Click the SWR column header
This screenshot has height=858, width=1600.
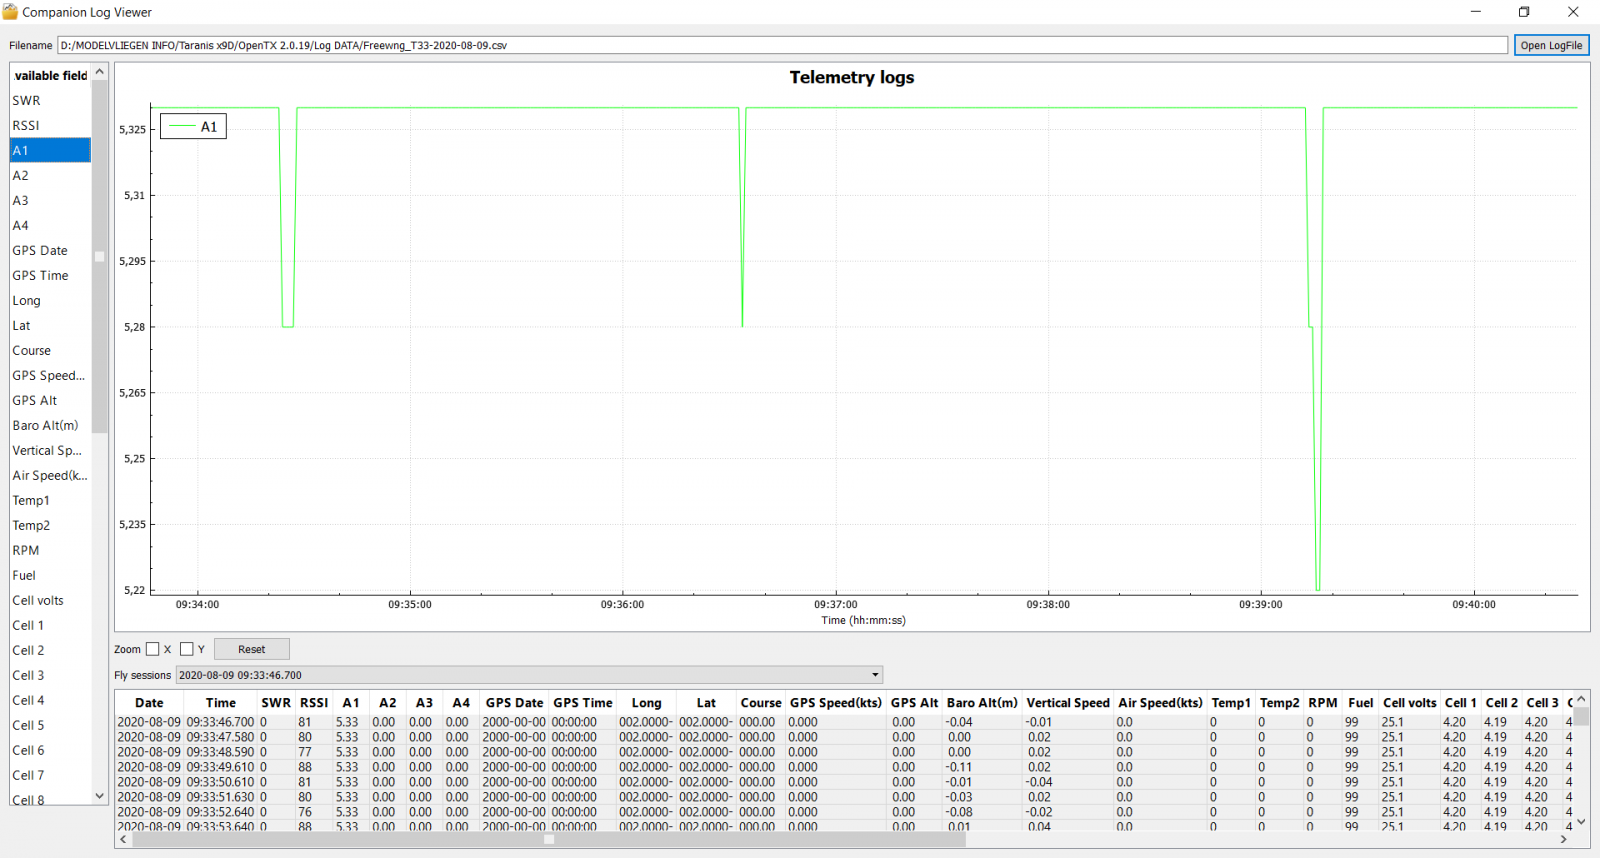tap(276, 703)
